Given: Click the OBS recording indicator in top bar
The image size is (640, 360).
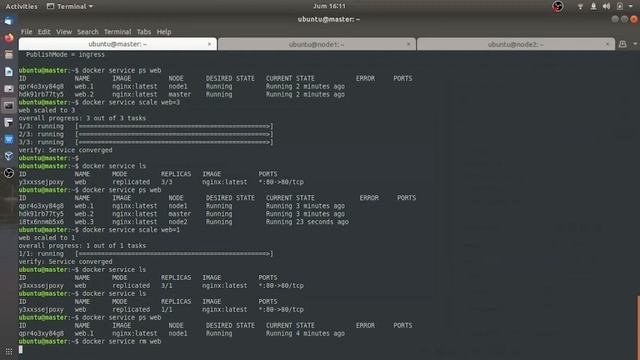Looking at the screenshot, I should point(558,6).
